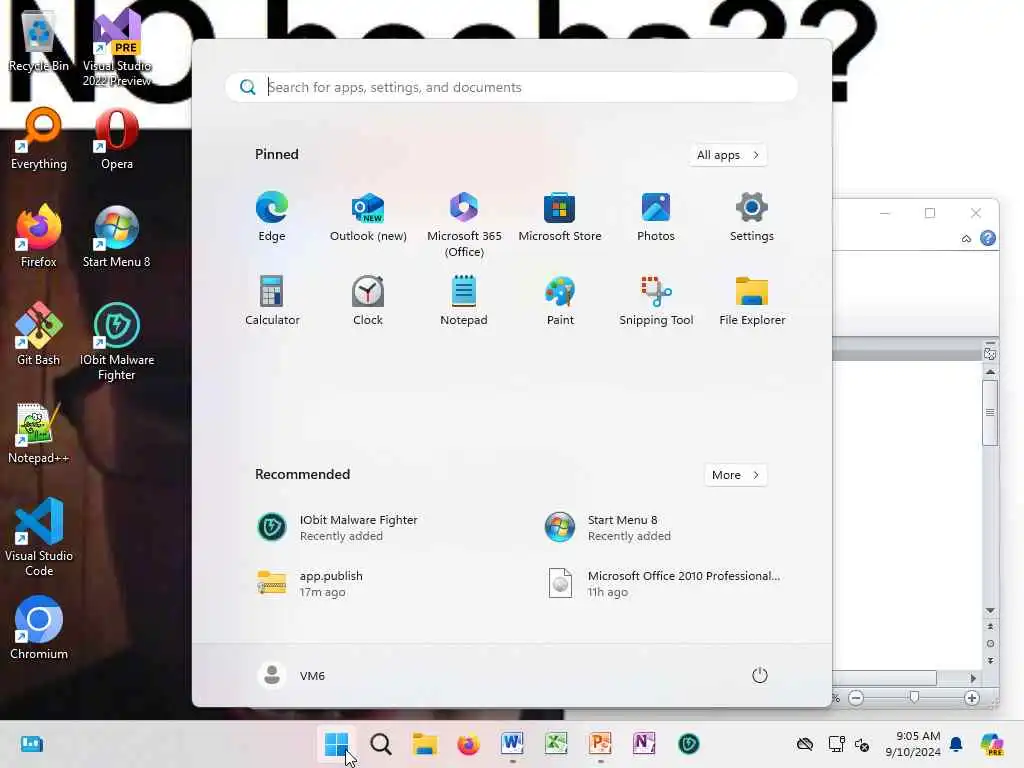Launch Paint from pinned apps
Screen dimensions: 1024x768
(560, 301)
